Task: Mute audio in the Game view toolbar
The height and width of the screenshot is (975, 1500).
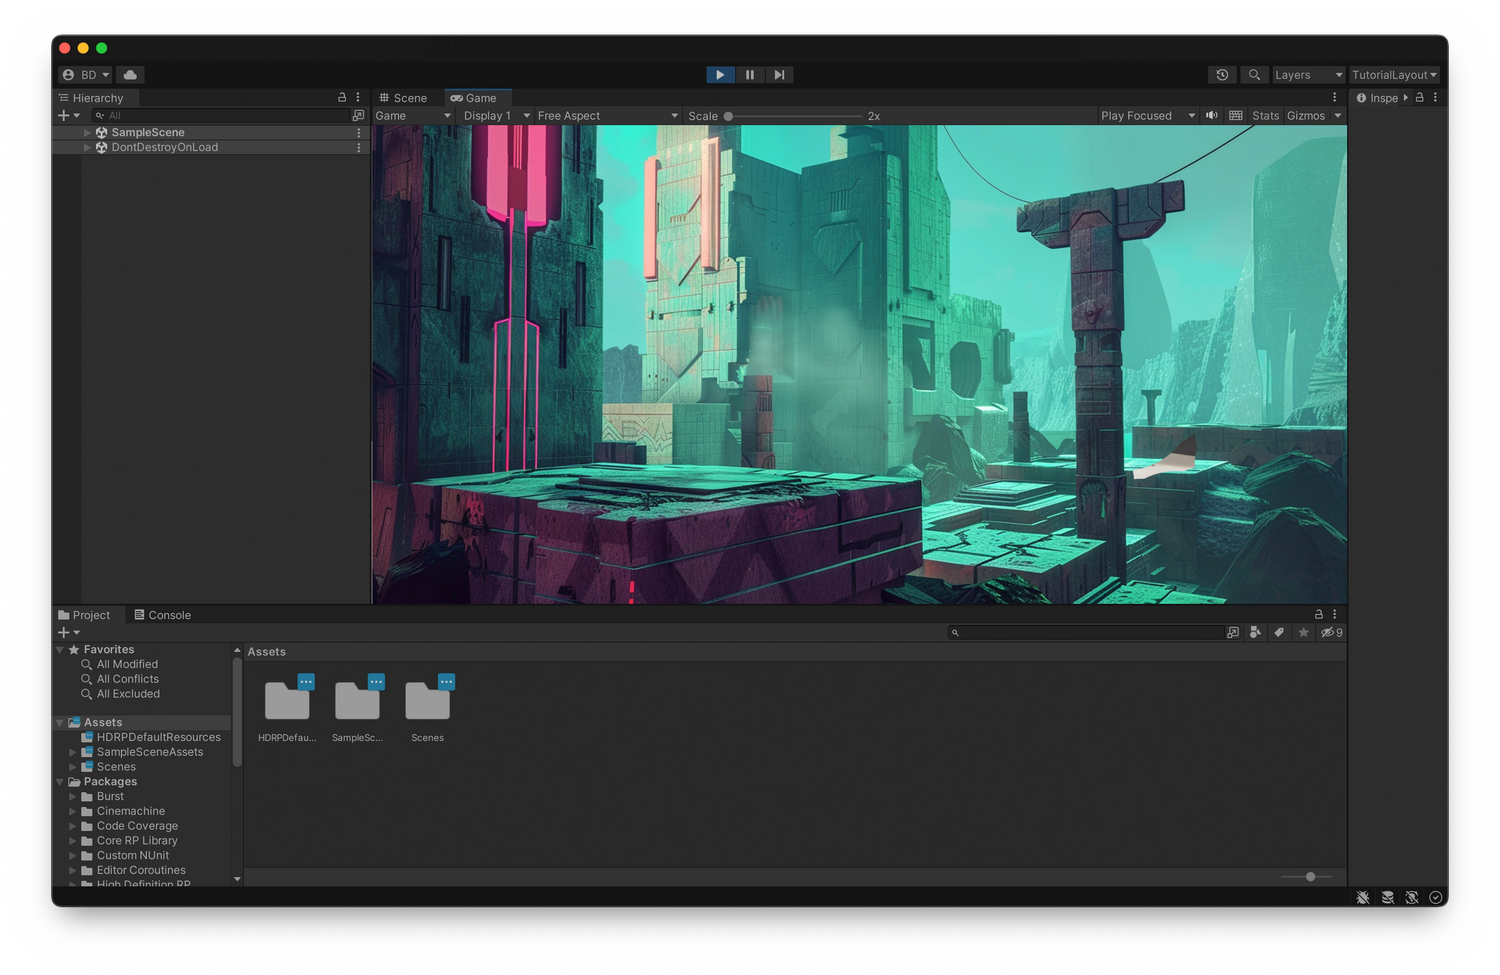Action: click(x=1211, y=115)
